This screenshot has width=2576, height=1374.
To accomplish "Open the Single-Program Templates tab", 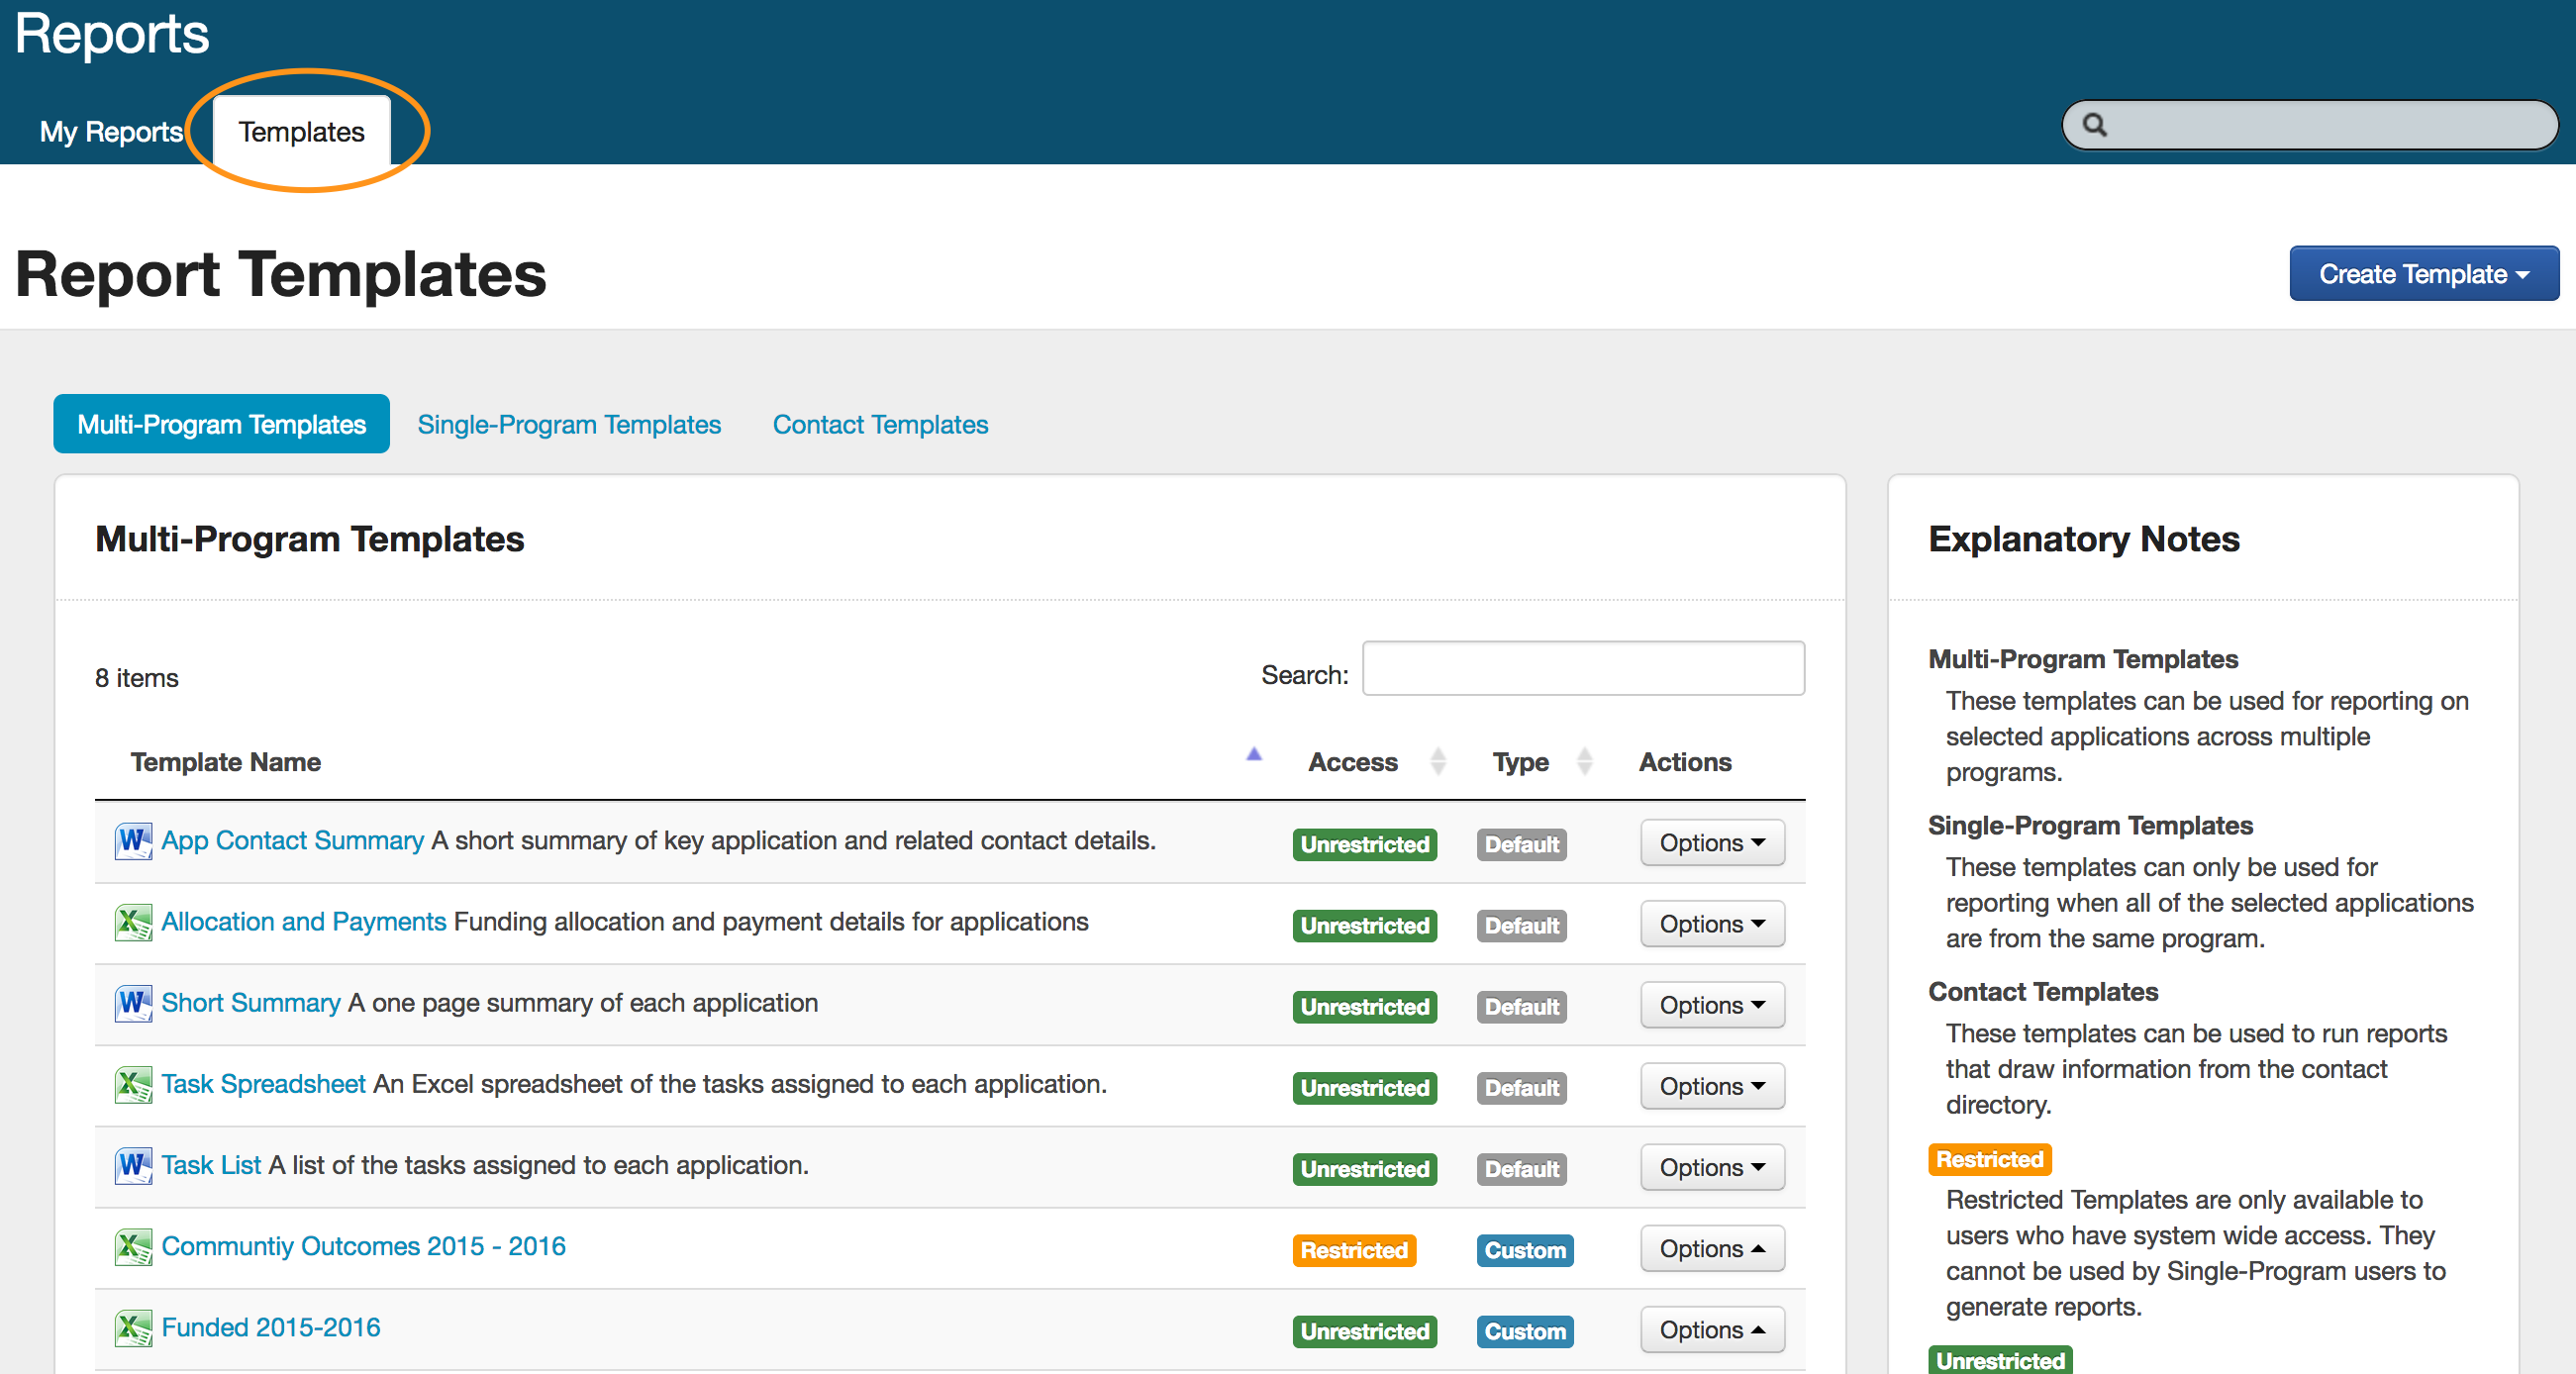I will [x=568, y=425].
